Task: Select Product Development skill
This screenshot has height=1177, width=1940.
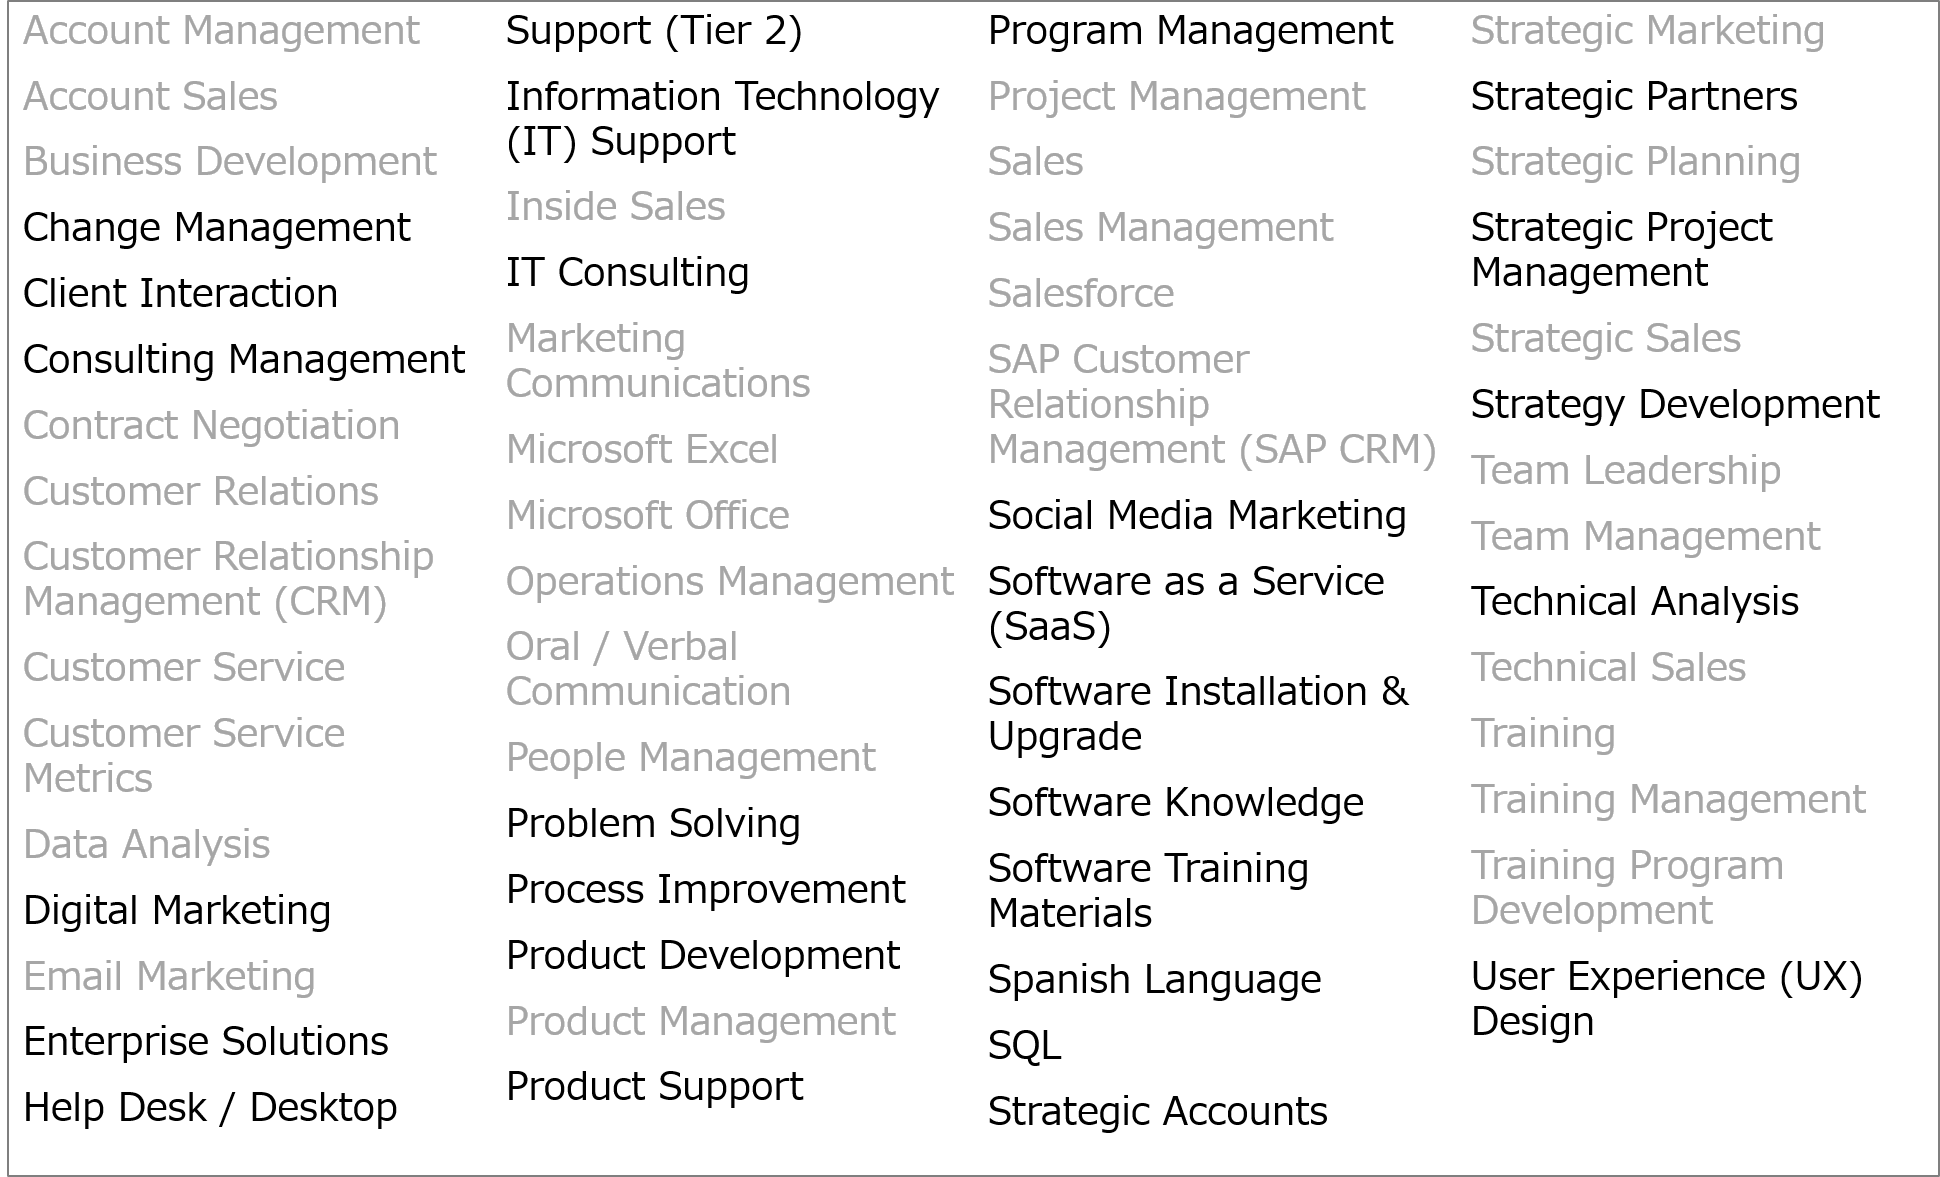Action: [702, 956]
